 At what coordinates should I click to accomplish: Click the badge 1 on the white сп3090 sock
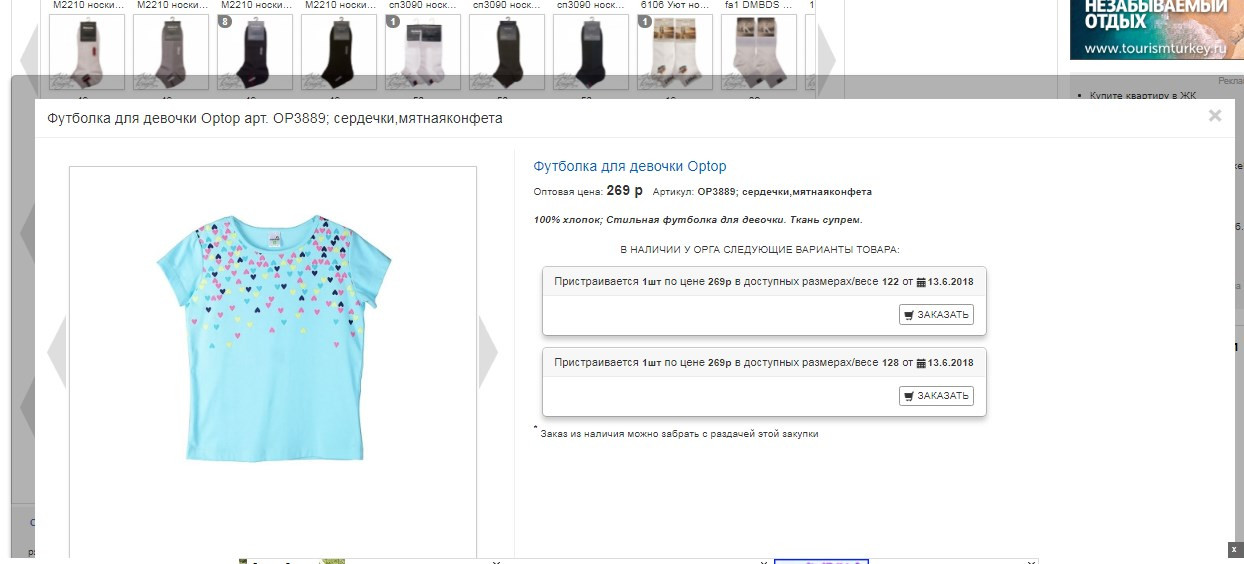pyautogui.click(x=393, y=21)
